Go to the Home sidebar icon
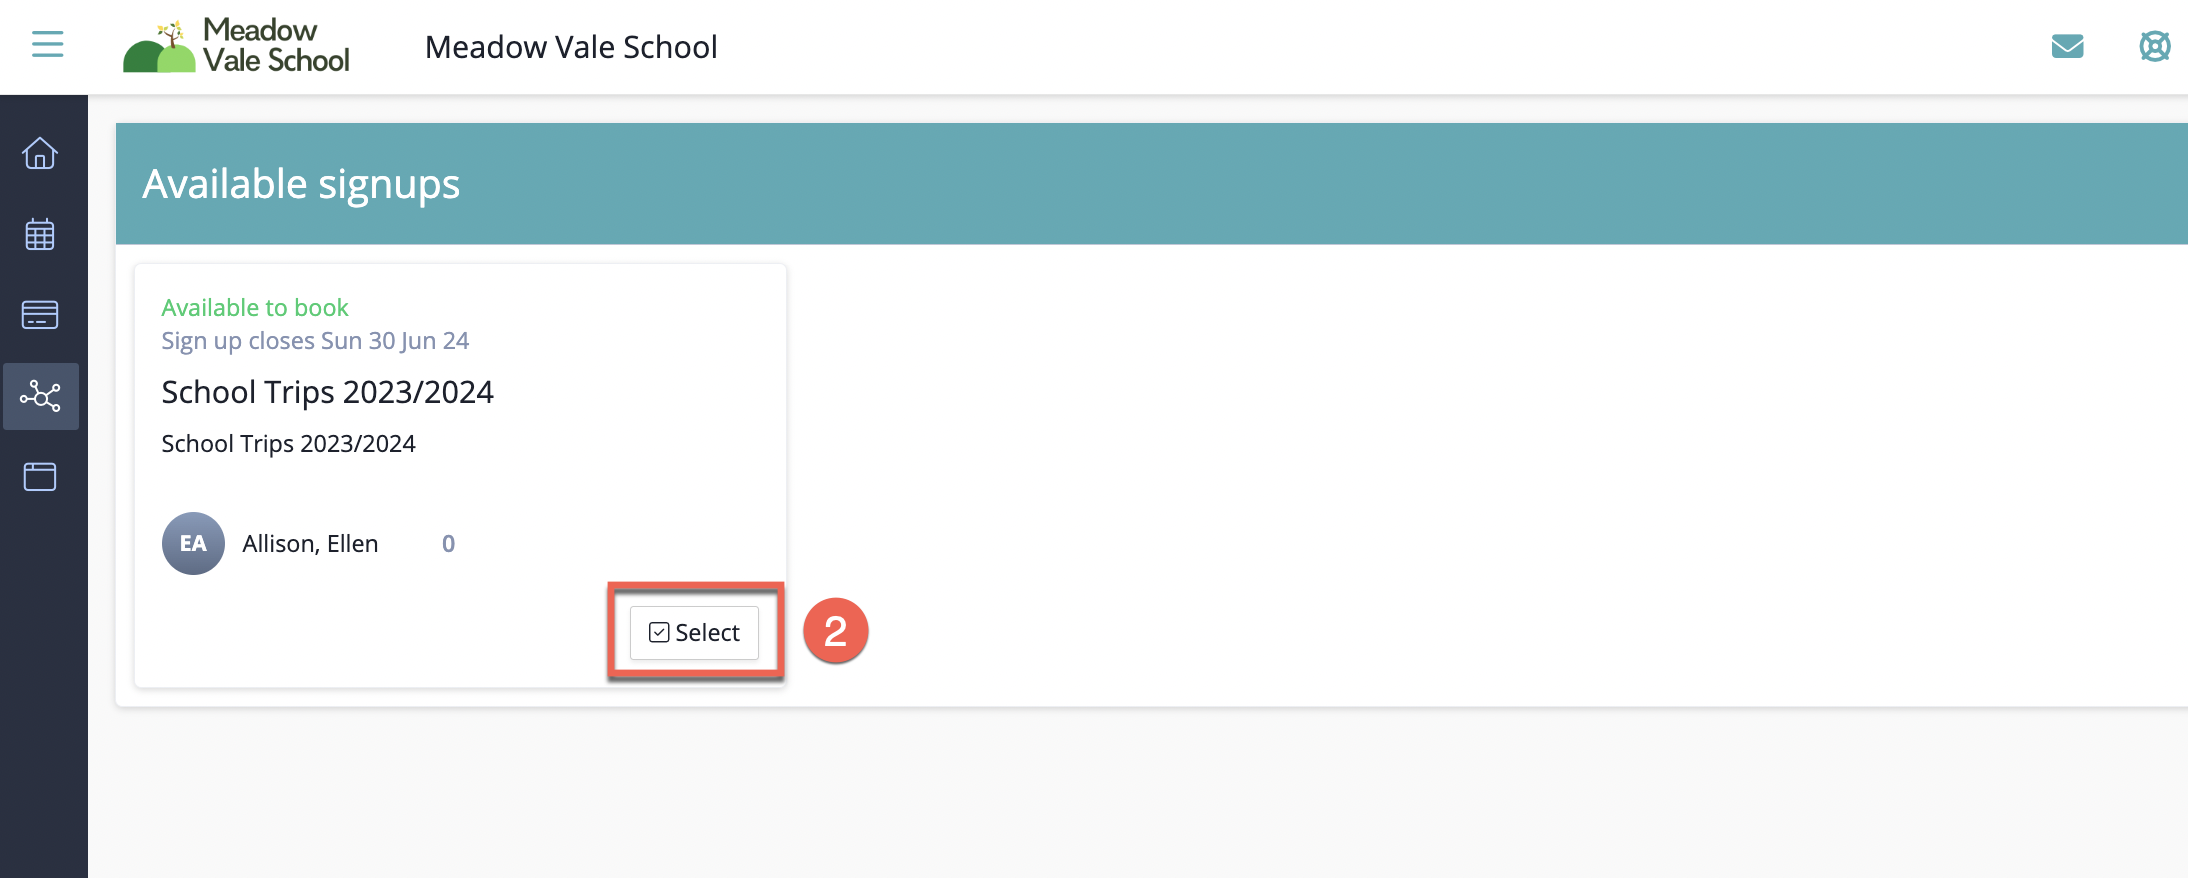Viewport: 2188px width, 878px height. coord(40,153)
